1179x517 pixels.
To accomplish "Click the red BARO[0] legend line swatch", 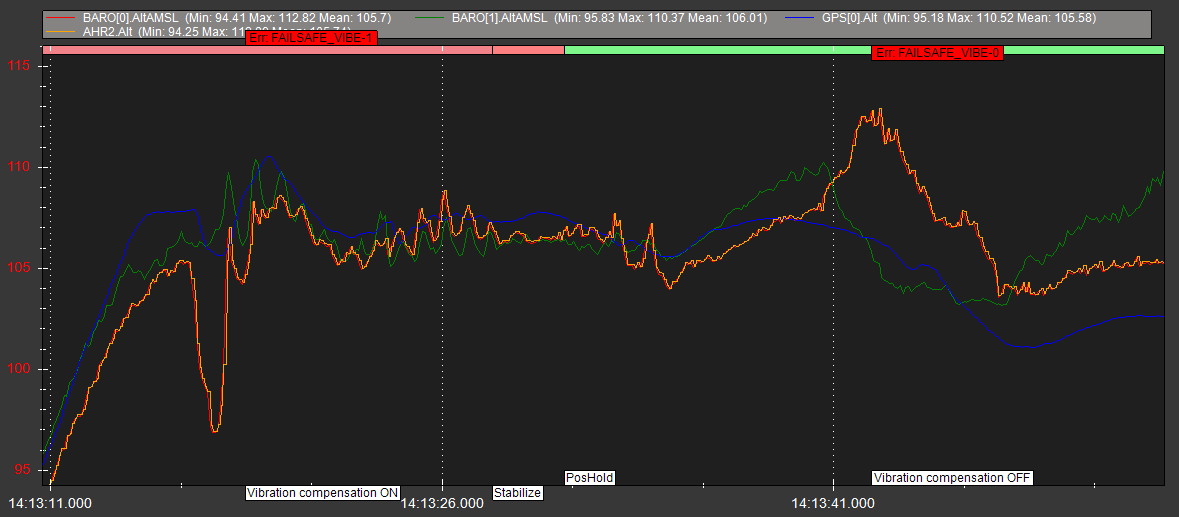I will 62,18.
